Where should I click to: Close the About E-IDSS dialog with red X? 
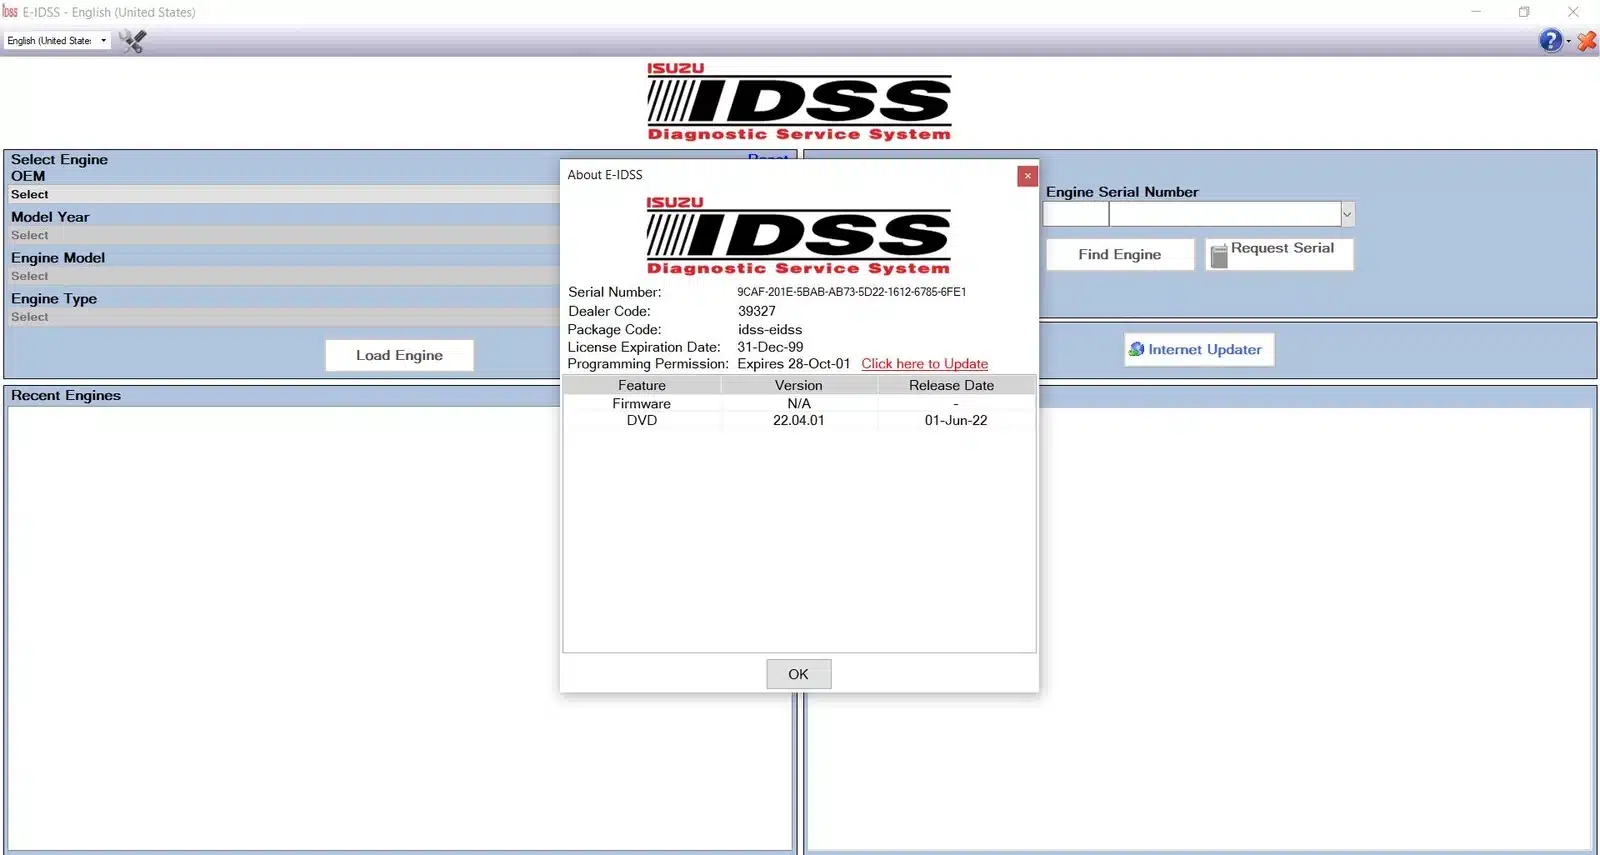1027,176
